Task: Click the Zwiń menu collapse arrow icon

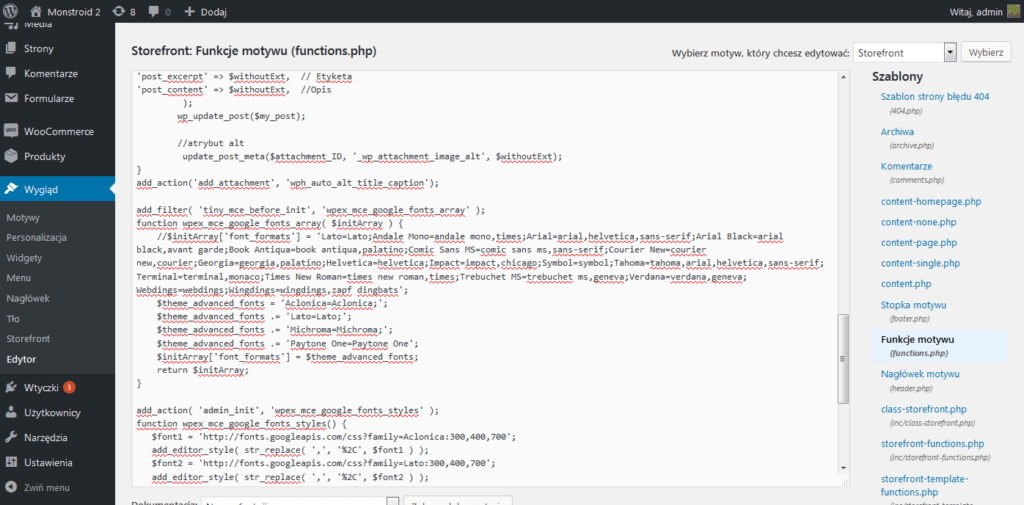Action: [10, 487]
